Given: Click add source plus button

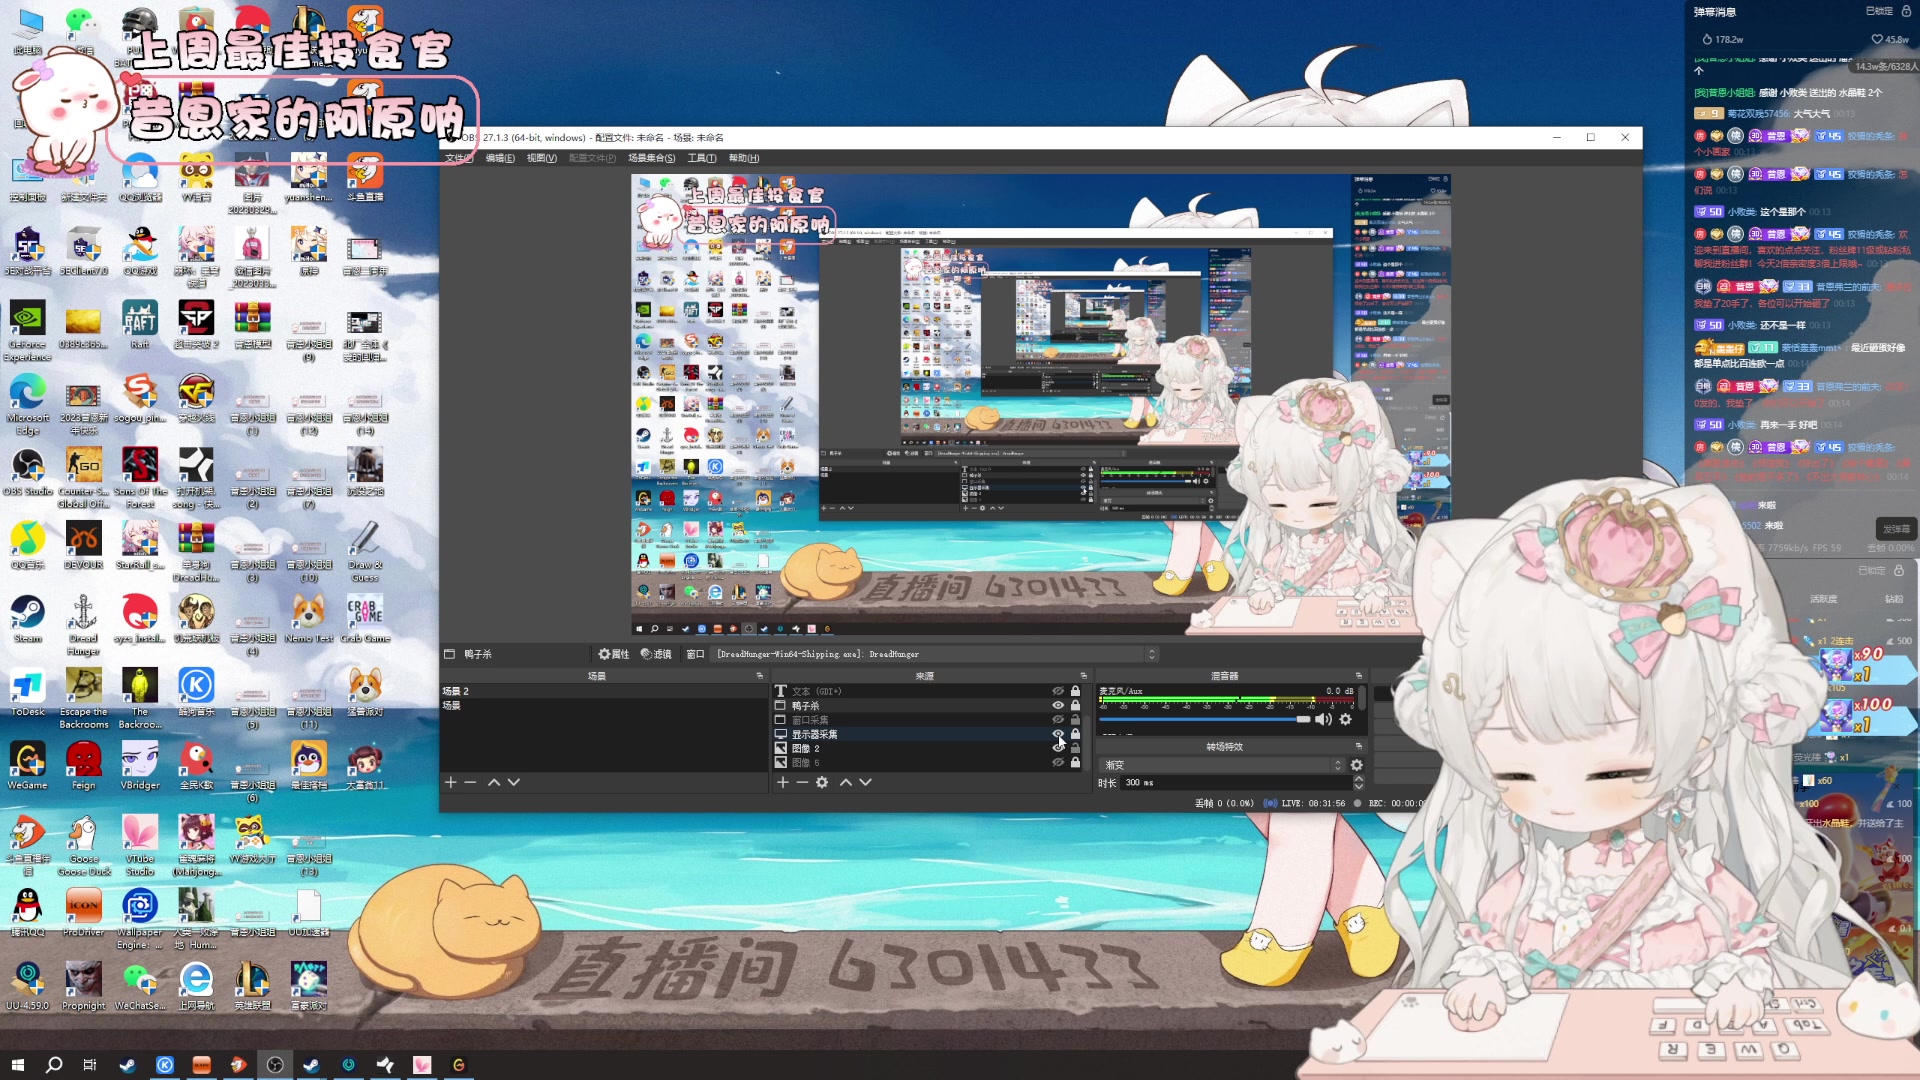Looking at the screenshot, I should pos(783,782).
